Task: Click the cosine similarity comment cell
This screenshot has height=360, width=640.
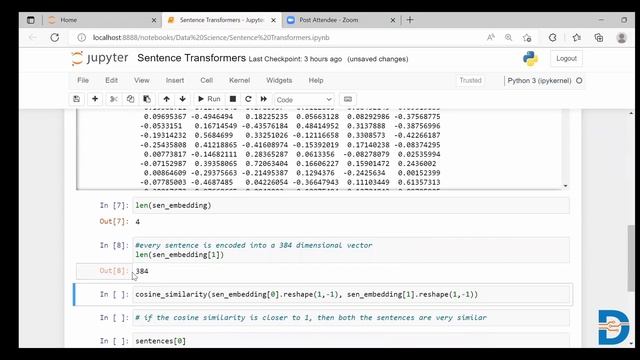Action: [x=351, y=318]
